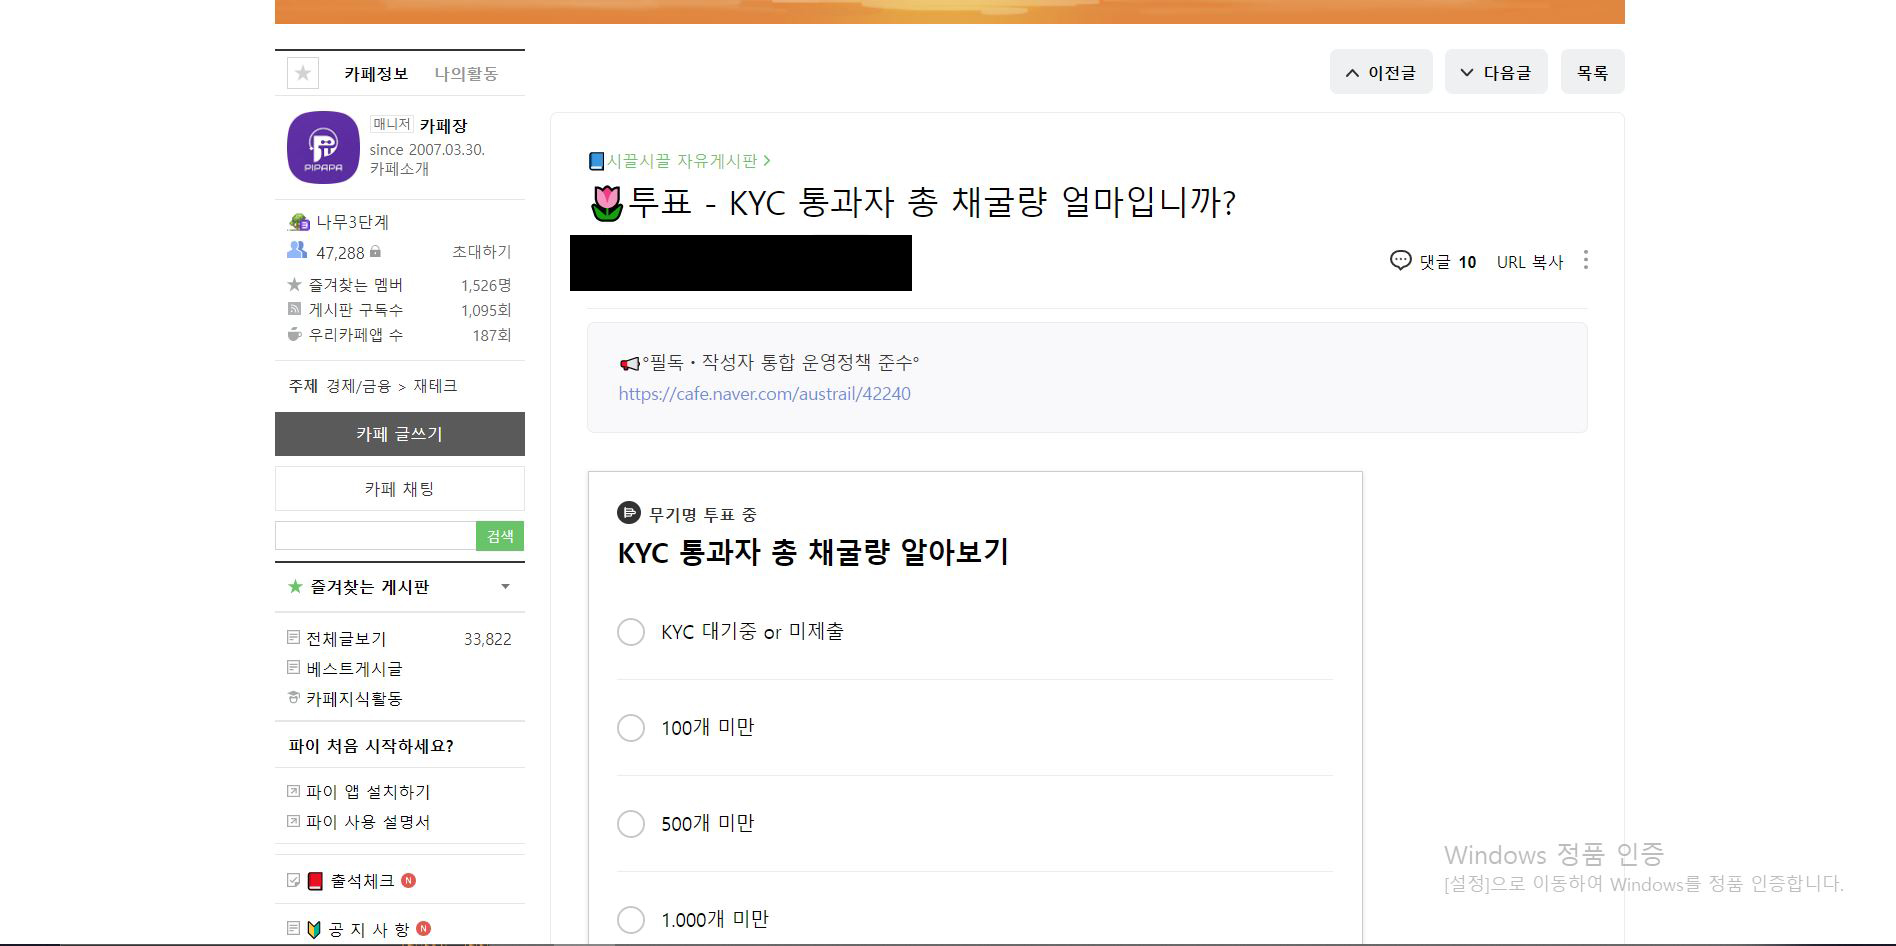The image size is (1896, 946).
Task: Click the feed icon beside 게시판 구독수
Action: (x=294, y=309)
